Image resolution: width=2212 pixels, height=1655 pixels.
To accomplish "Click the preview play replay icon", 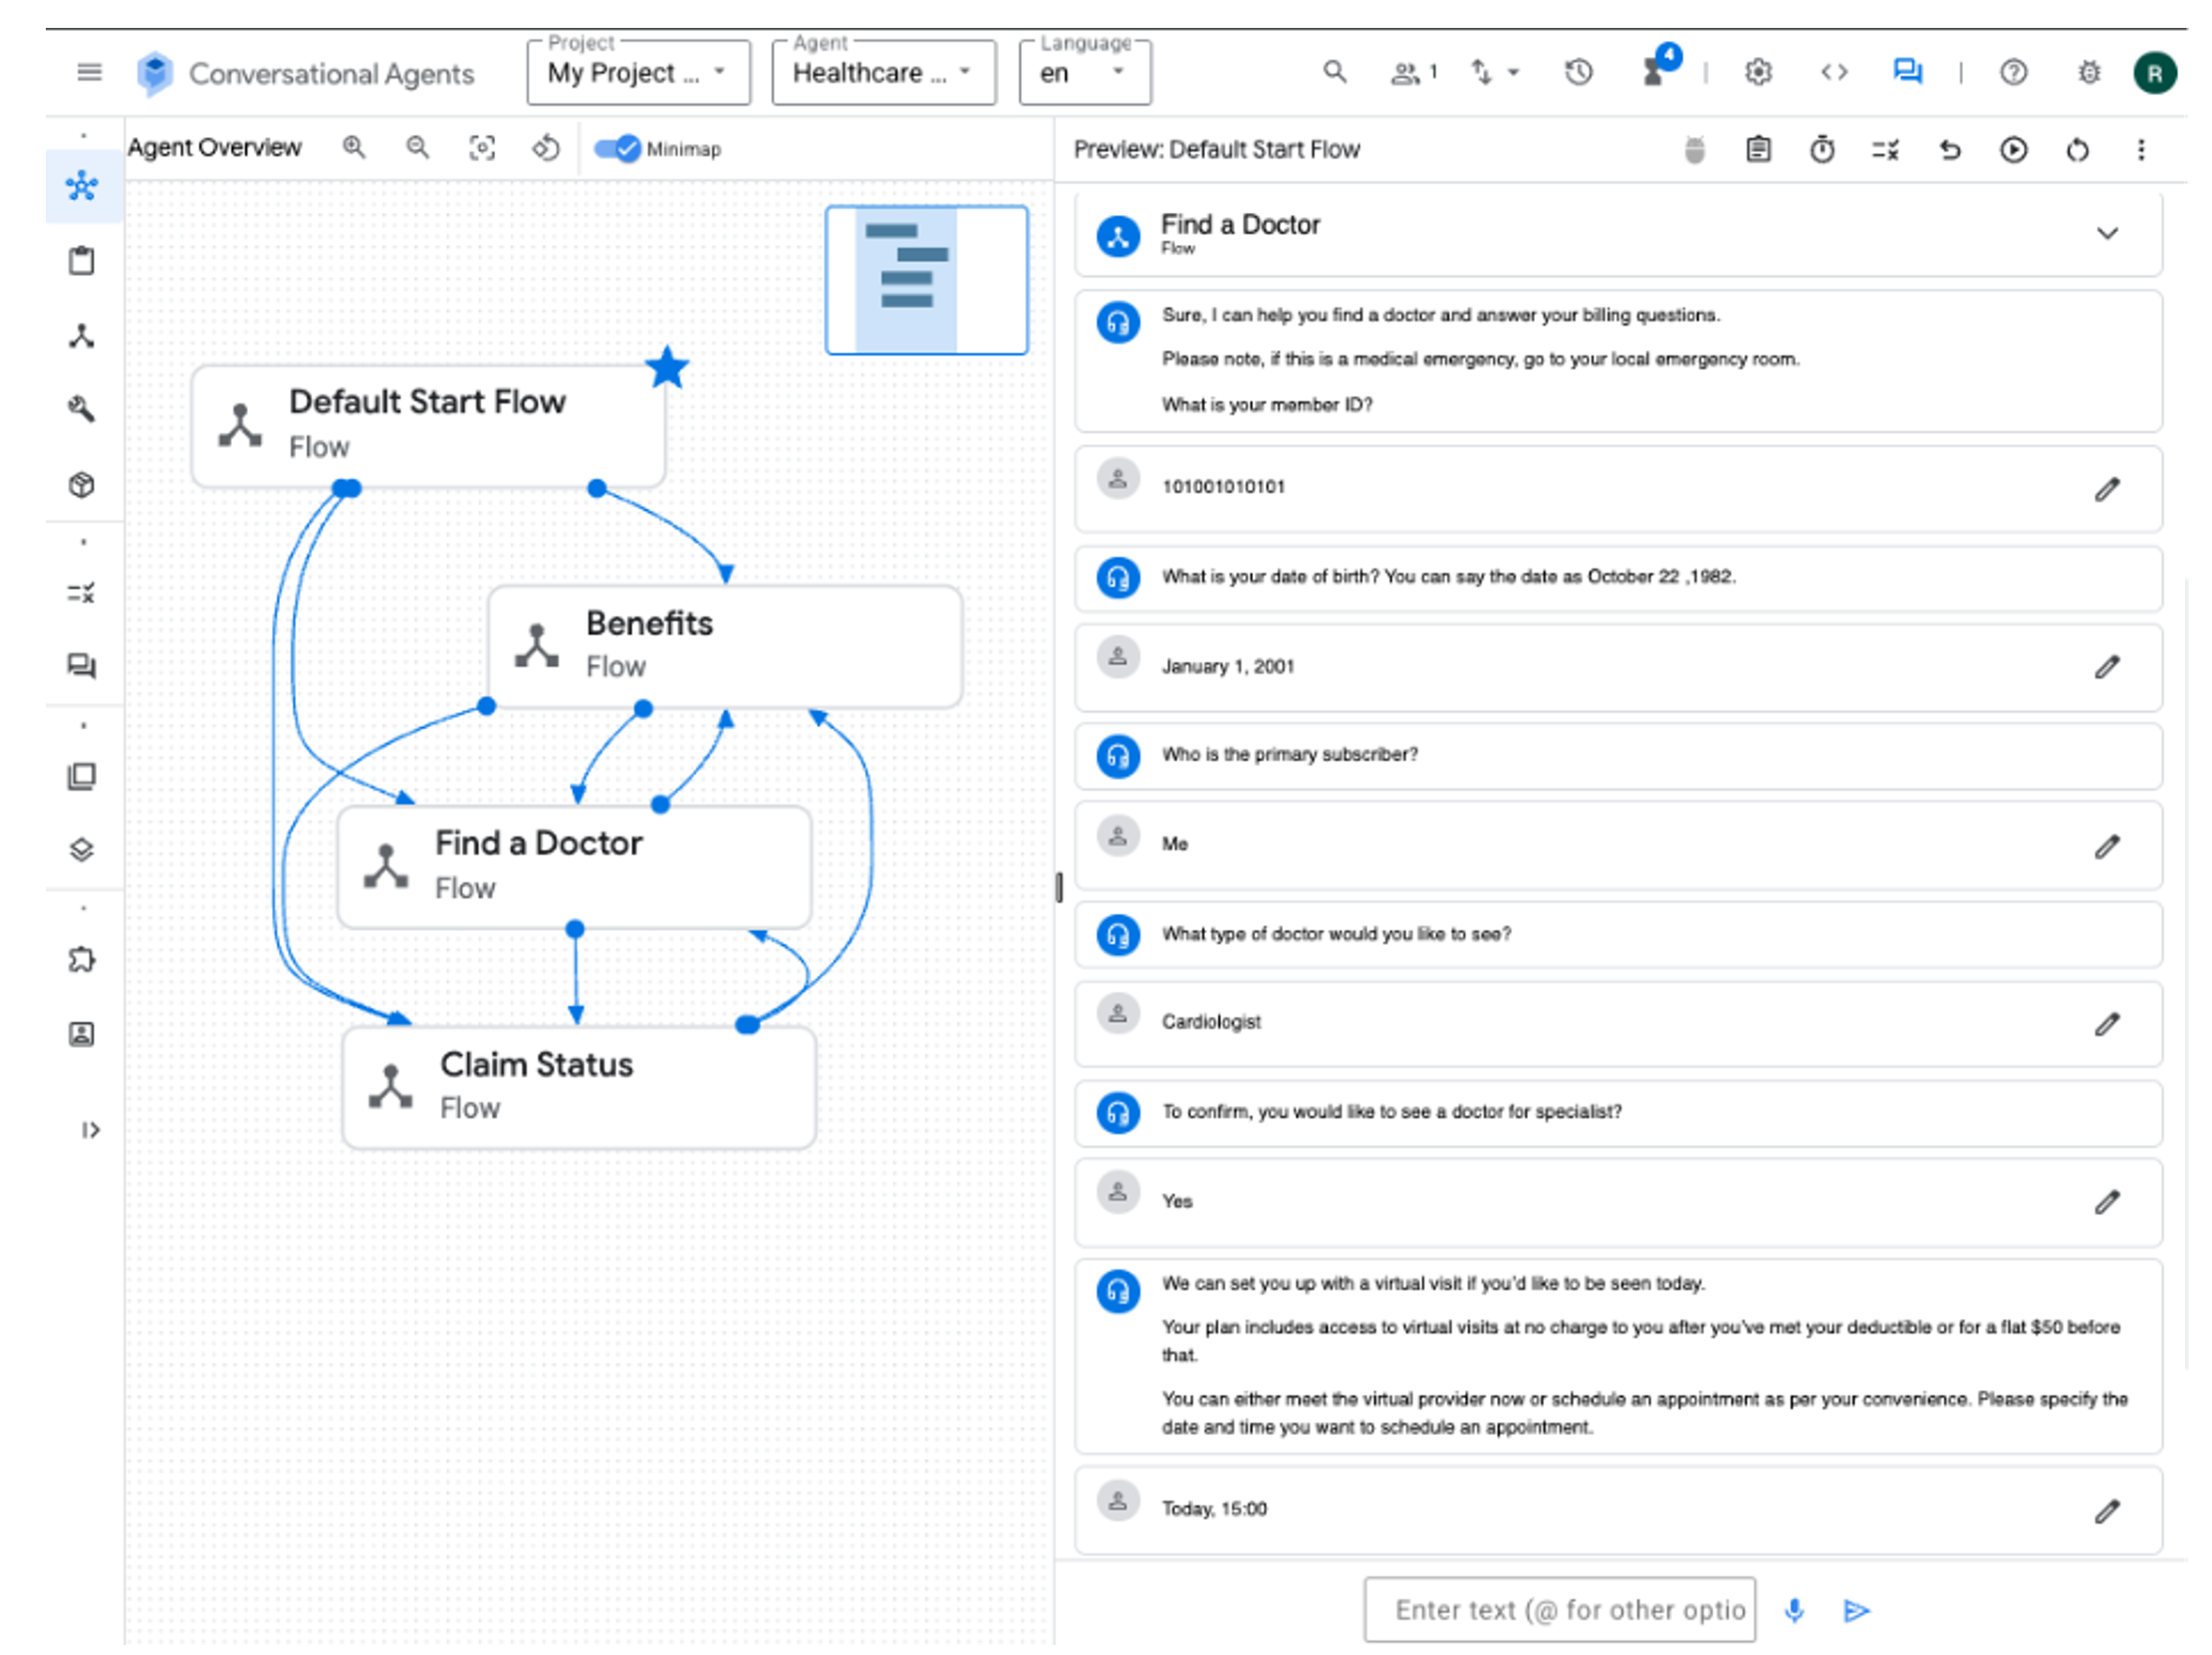I will tap(2013, 149).
